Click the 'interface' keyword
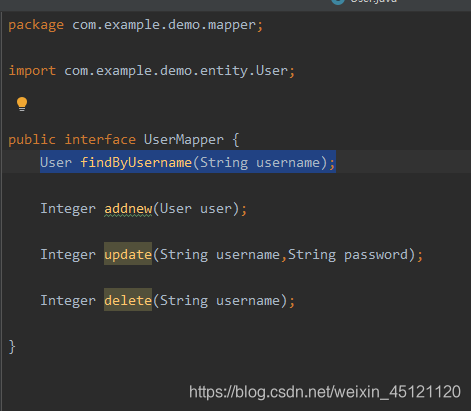This screenshot has height=411, width=471. (x=100, y=139)
